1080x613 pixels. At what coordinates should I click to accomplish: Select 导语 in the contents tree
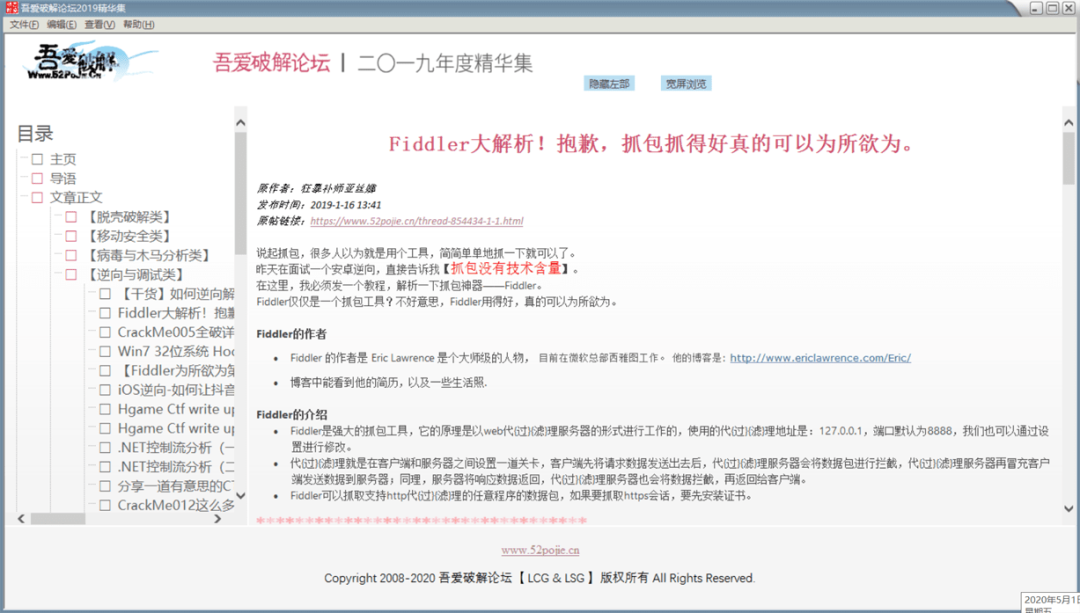(63, 179)
